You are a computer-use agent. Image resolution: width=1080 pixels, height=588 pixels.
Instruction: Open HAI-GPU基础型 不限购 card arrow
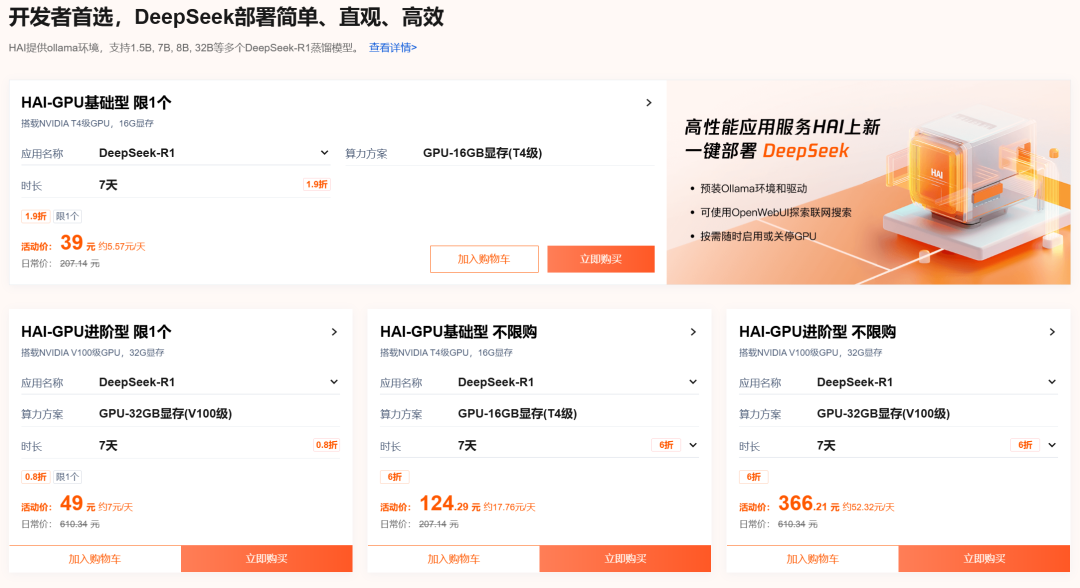(693, 332)
